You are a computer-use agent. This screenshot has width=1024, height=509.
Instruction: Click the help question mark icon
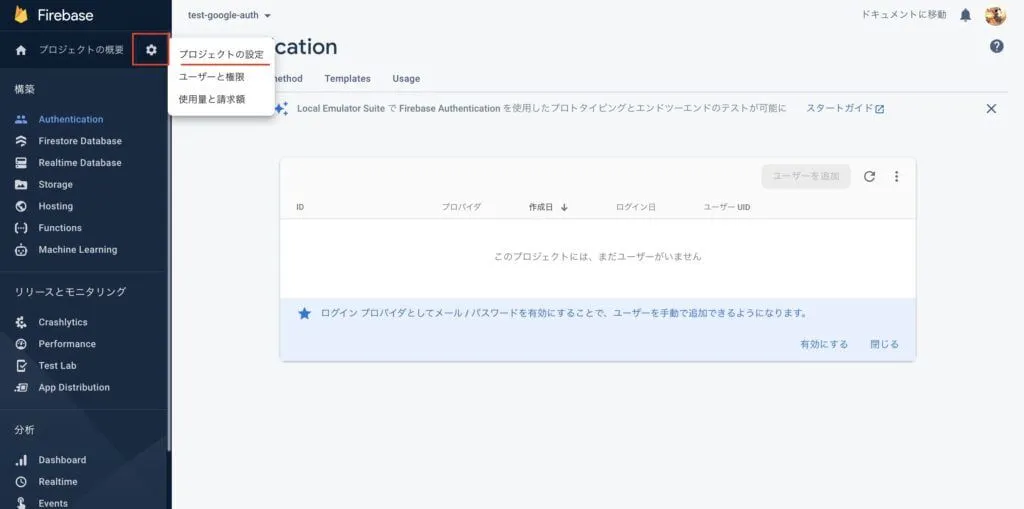pos(996,46)
